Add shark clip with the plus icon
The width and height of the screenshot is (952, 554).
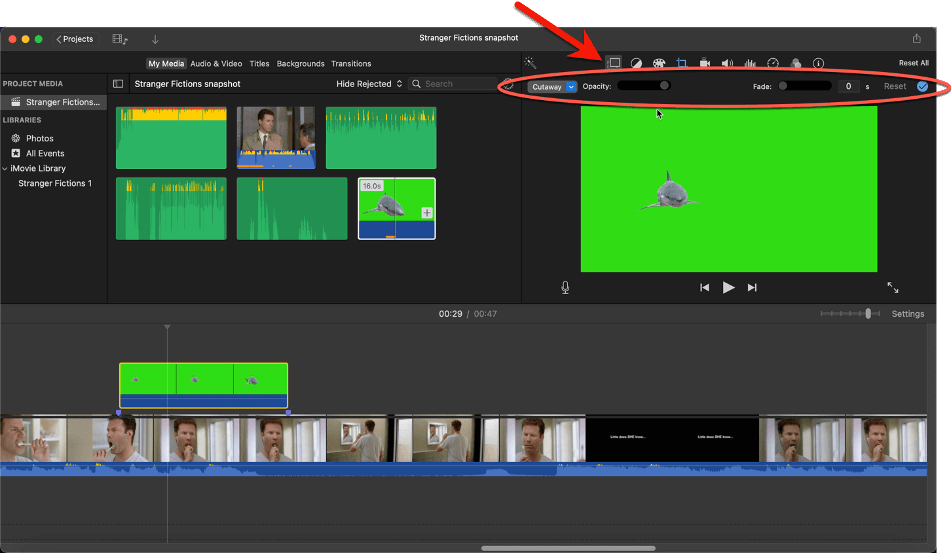427,213
